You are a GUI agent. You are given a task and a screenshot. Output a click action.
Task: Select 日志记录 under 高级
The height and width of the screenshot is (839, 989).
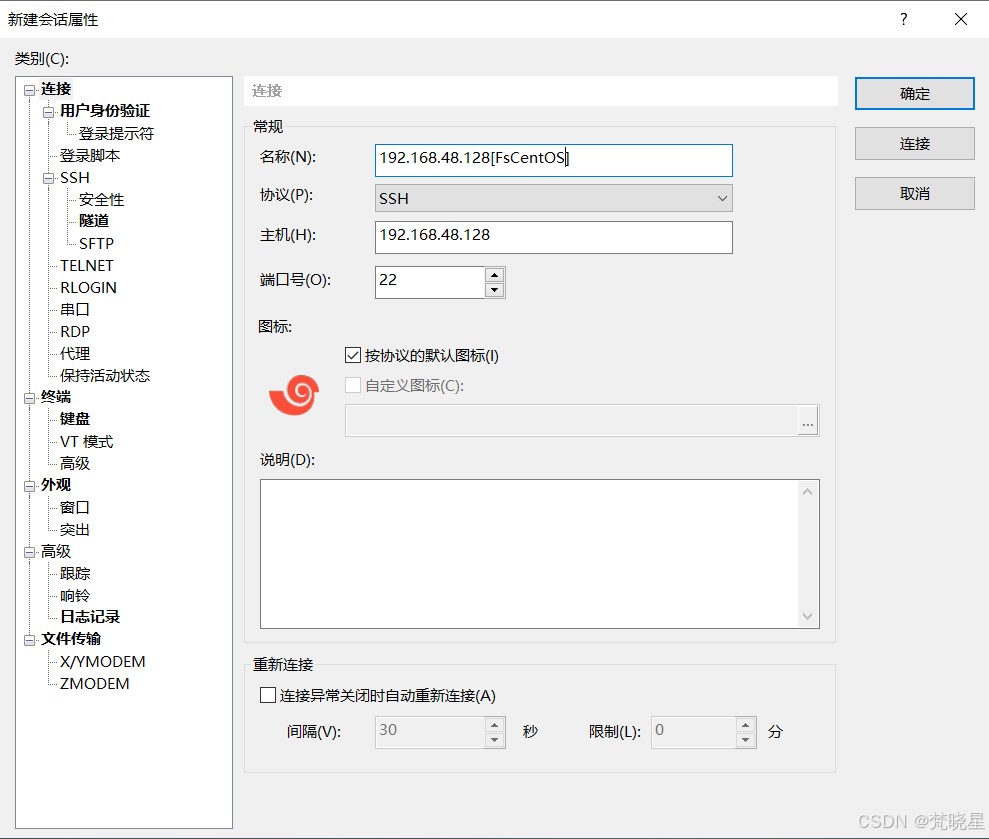(90, 617)
